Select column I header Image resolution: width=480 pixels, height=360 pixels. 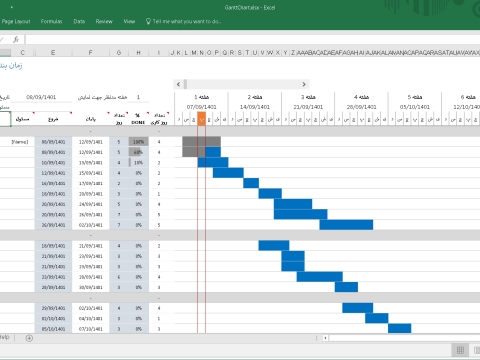click(159, 53)
